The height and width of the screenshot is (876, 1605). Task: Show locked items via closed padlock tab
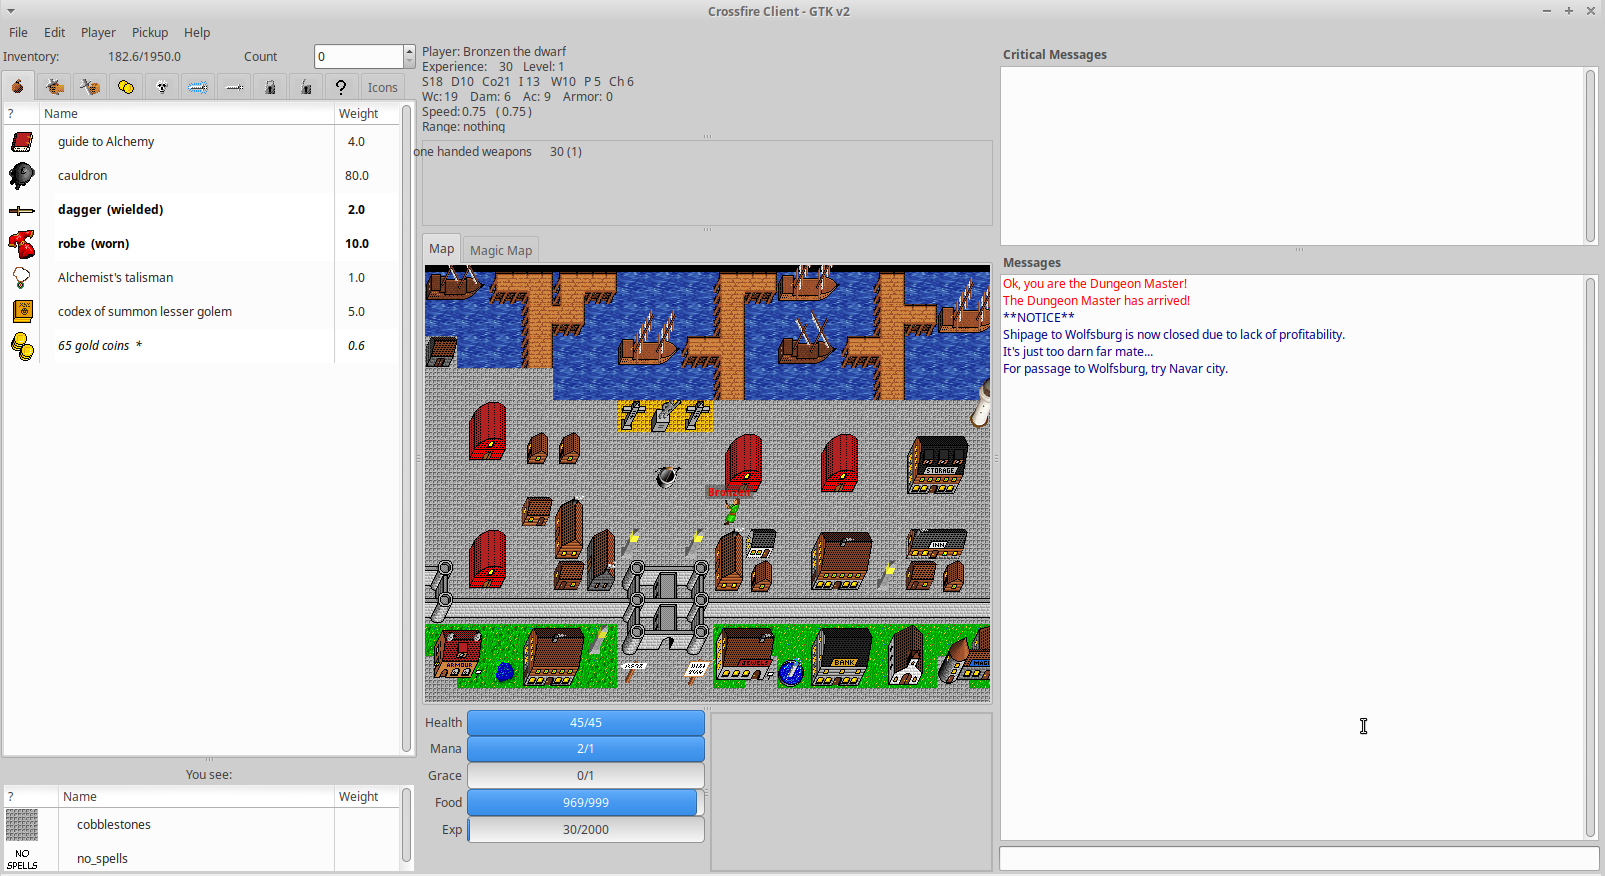pyautogui.click(x=270, y=87)
